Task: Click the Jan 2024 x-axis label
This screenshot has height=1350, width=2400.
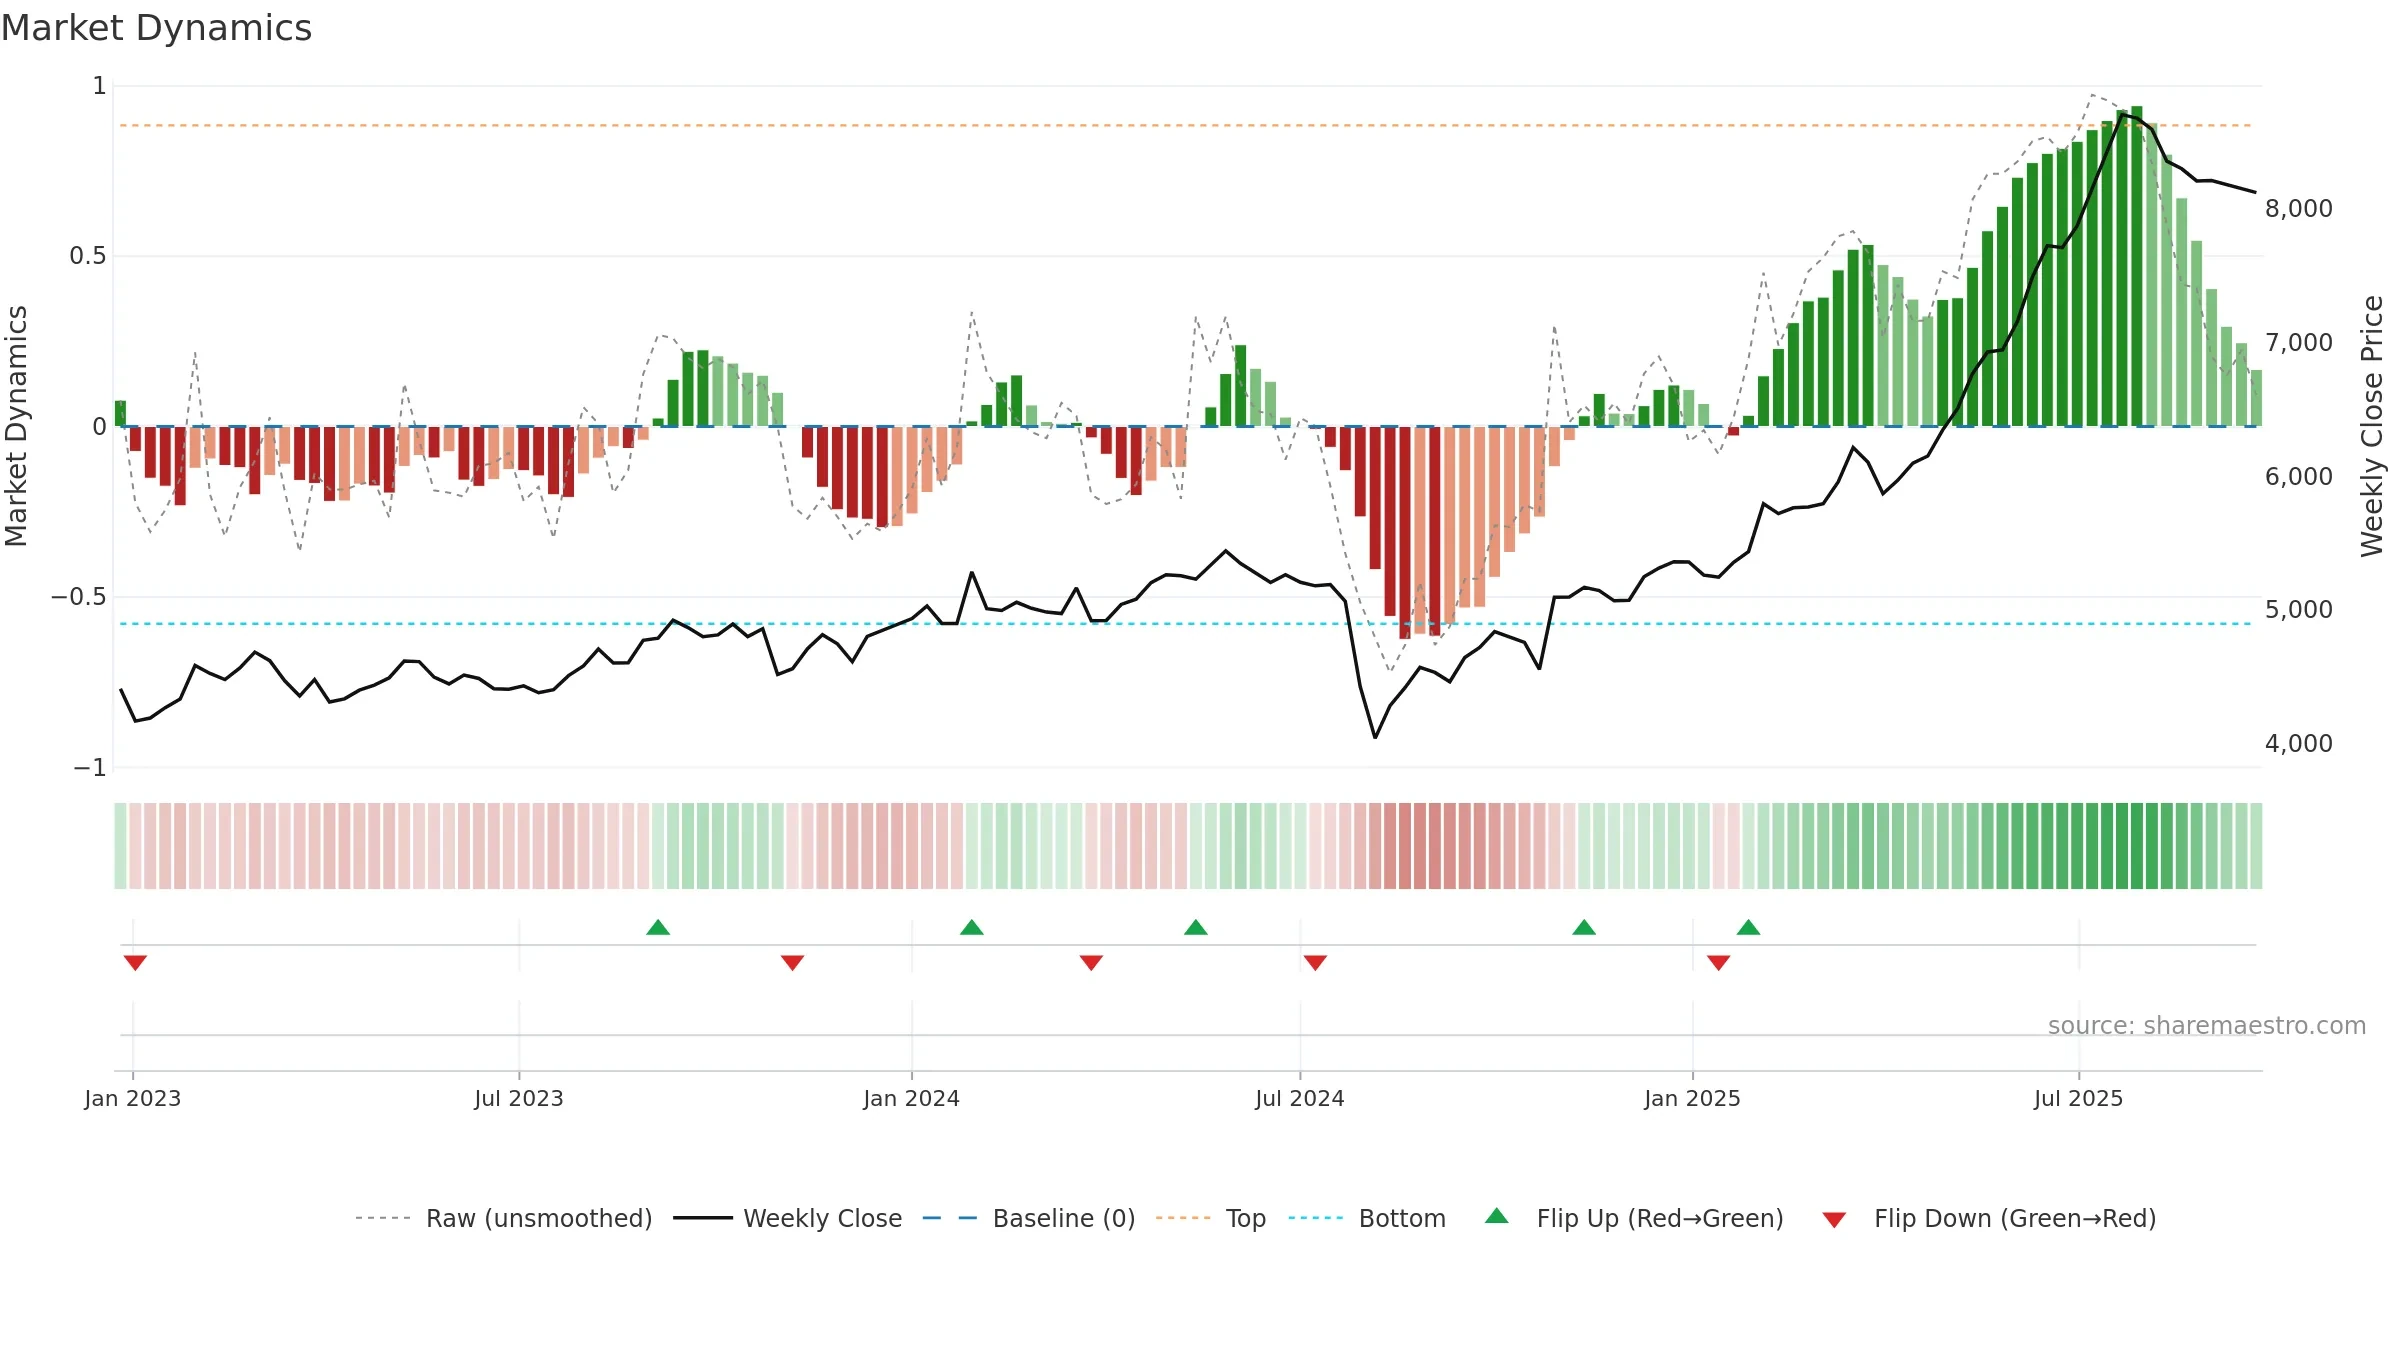Action: (912, 1098)
